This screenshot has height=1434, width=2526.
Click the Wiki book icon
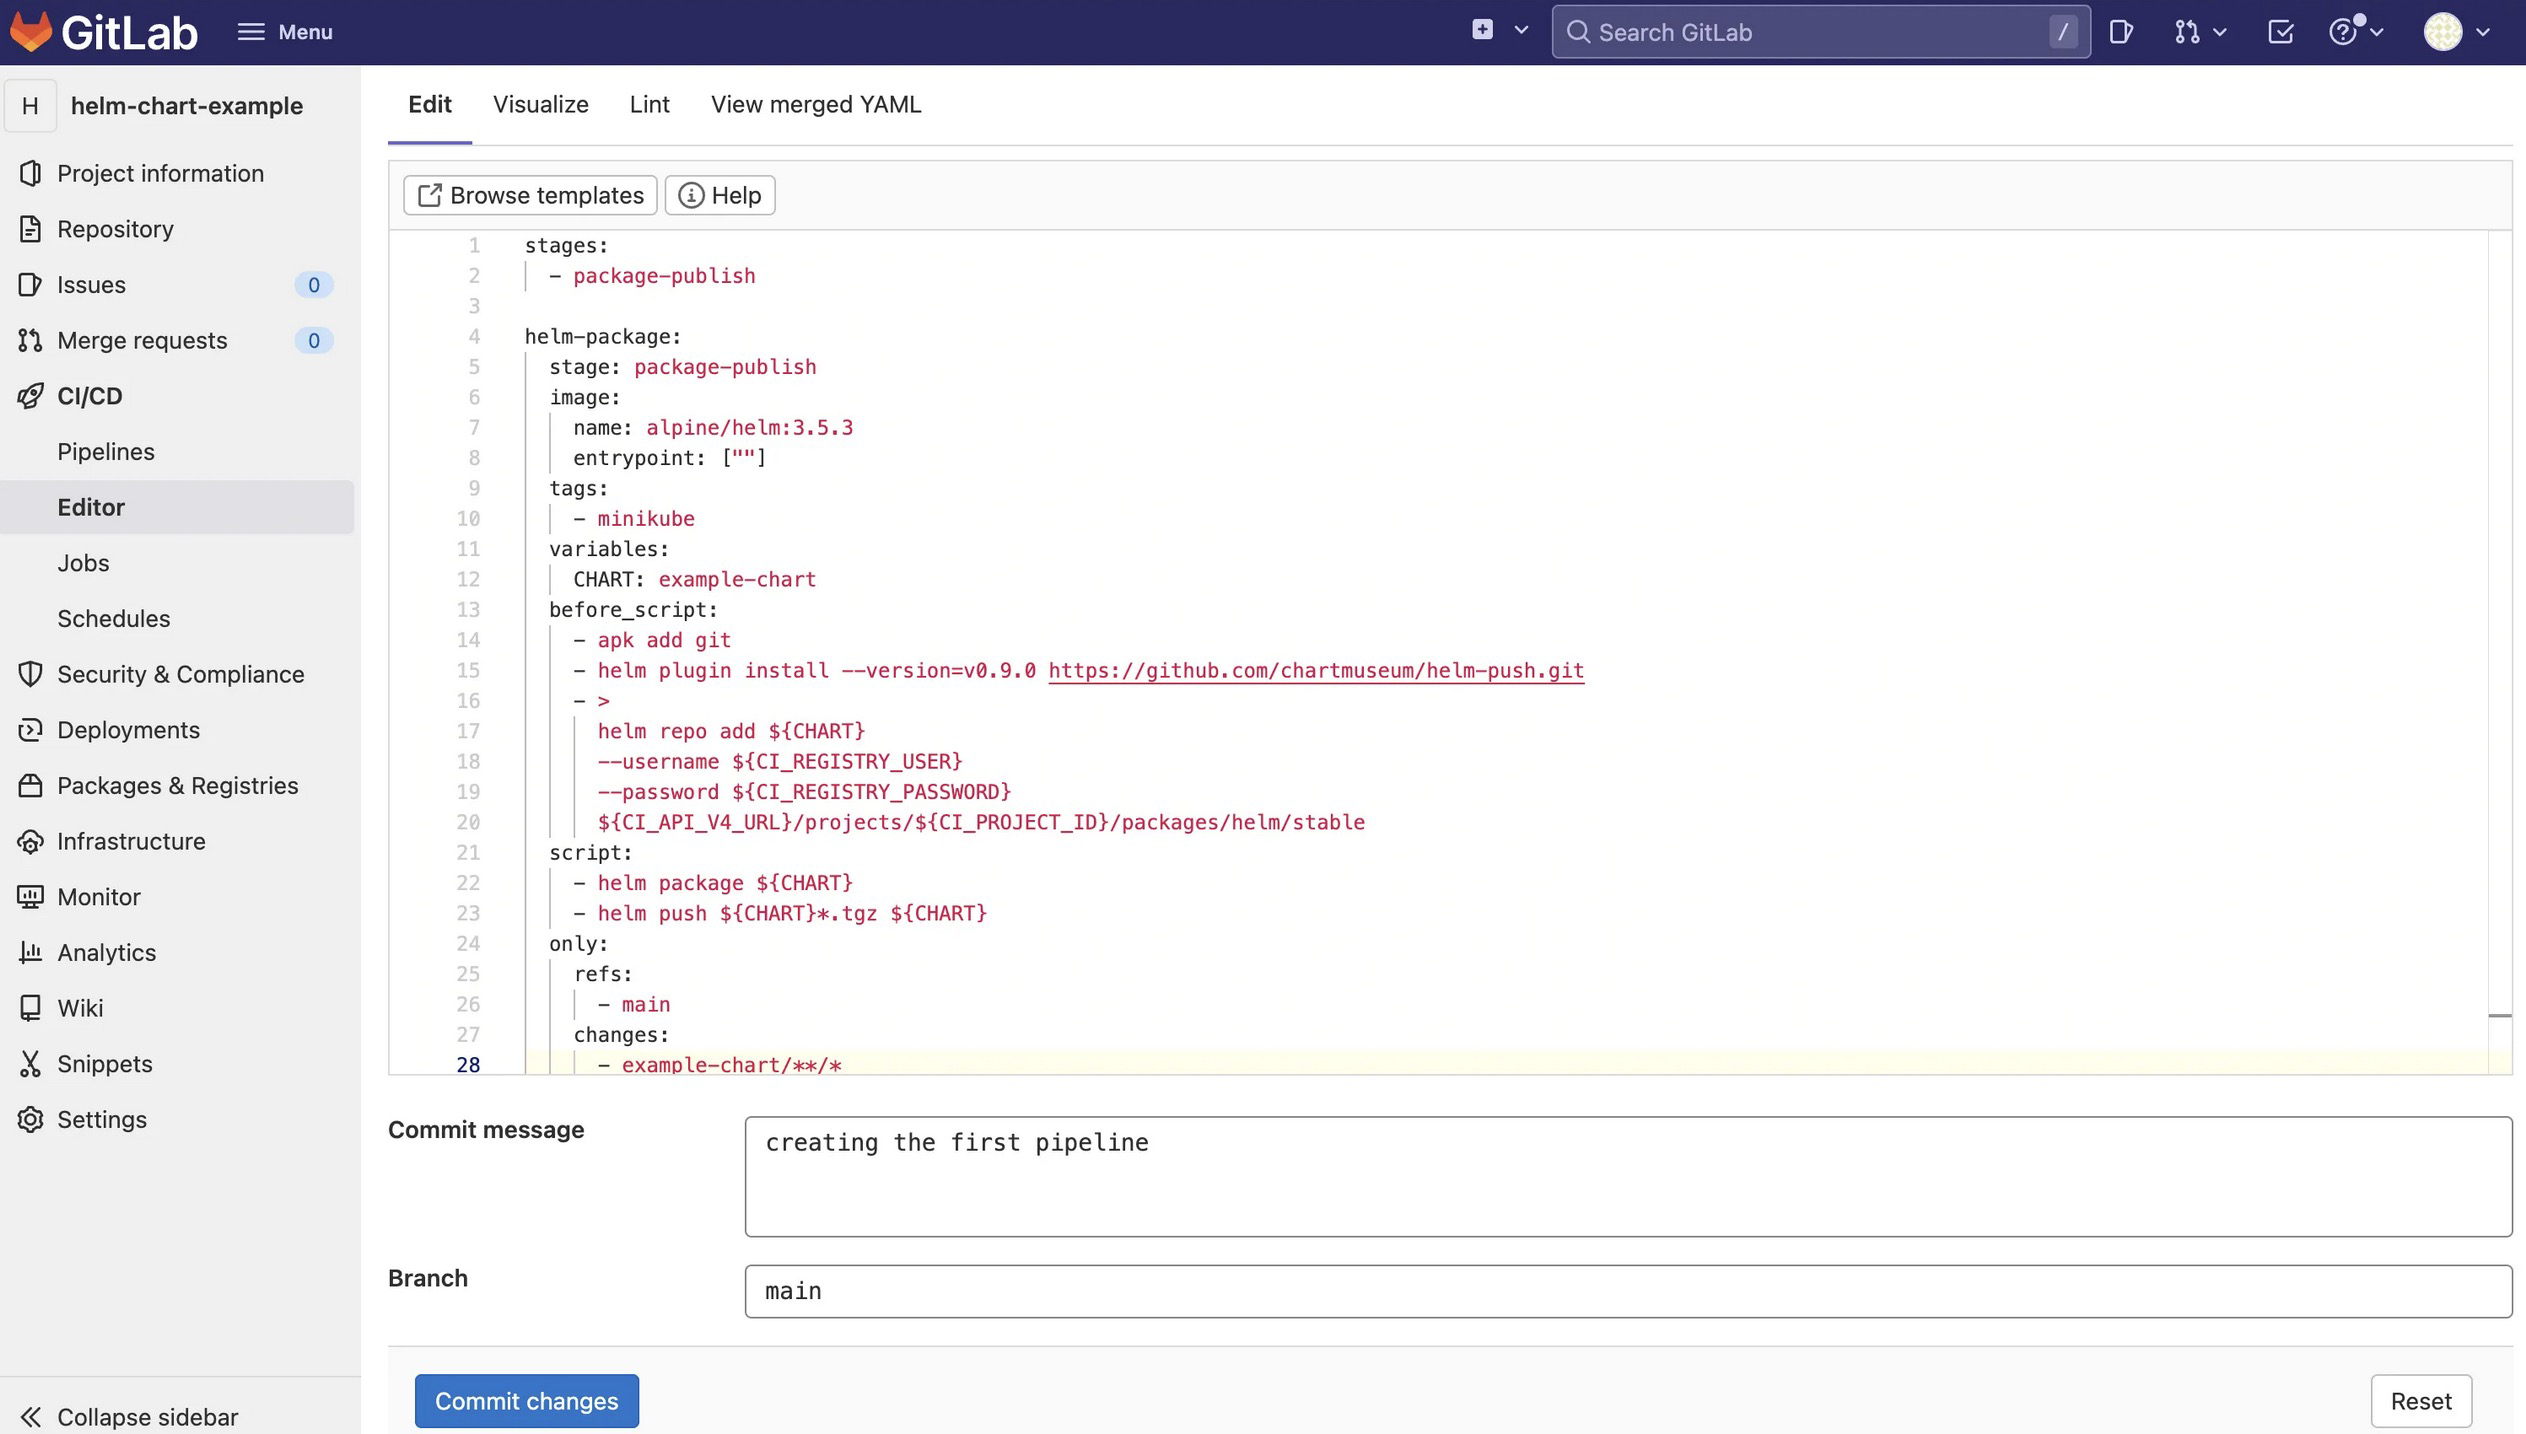tap(30, 1008)
